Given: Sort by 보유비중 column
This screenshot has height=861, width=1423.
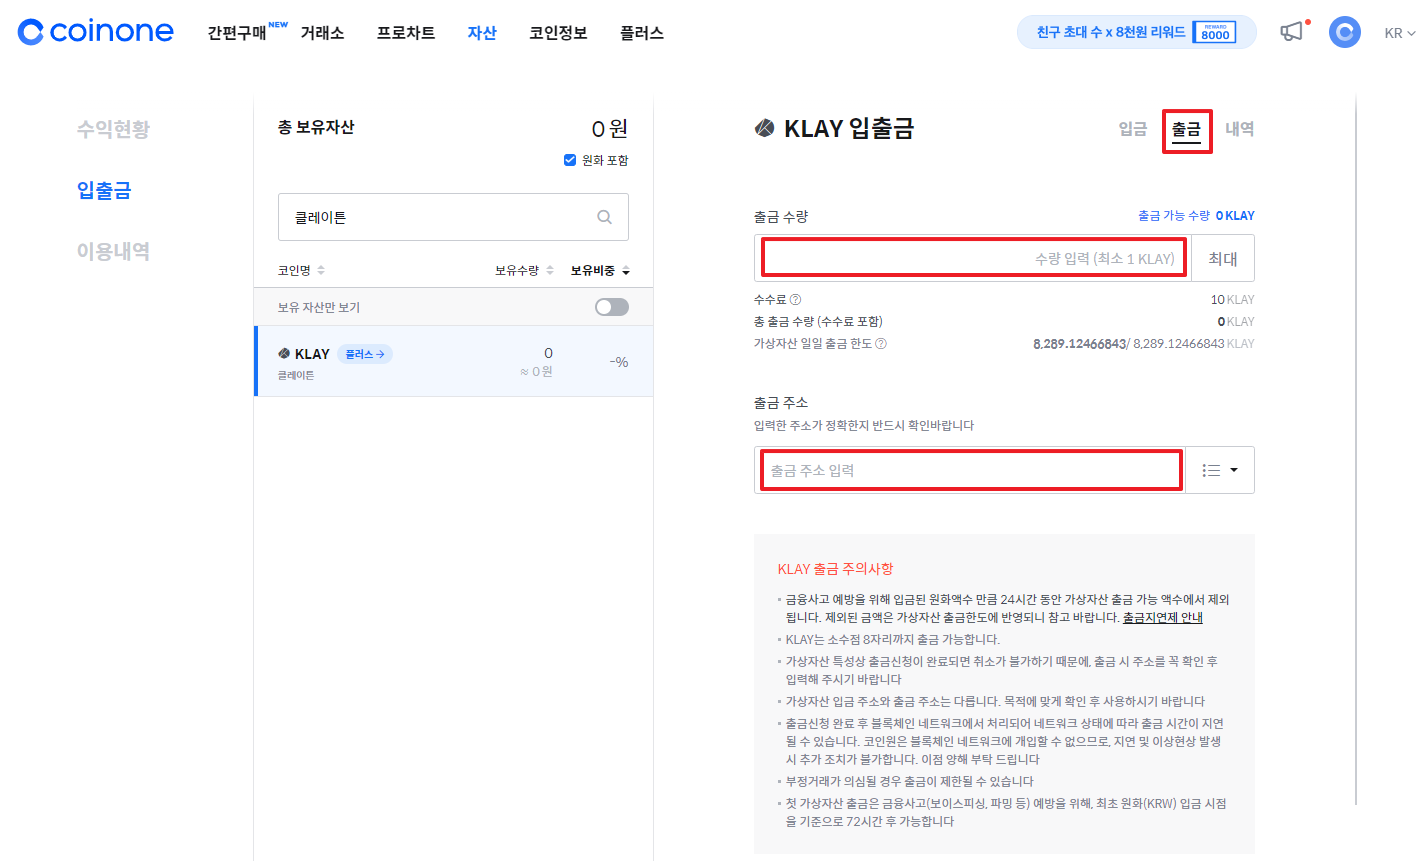Looking at the screenshot, I should [600, 271].
